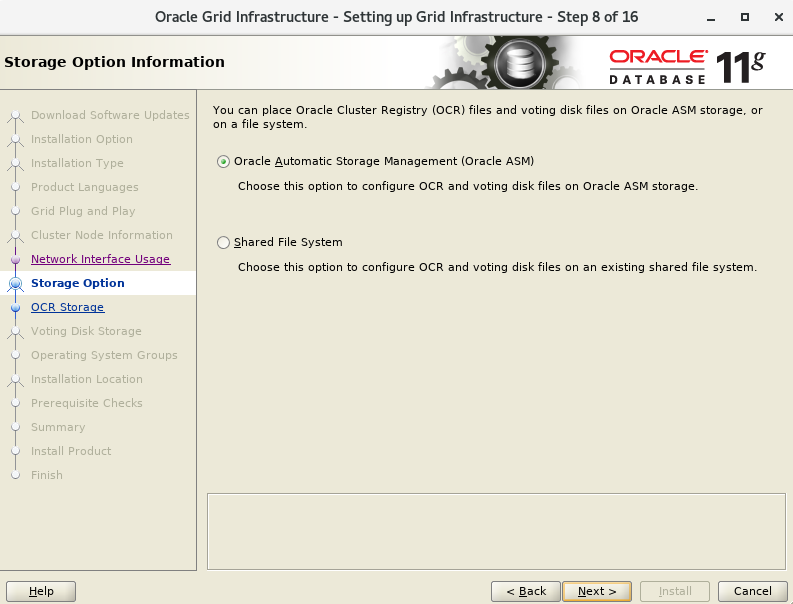Select Storage Option step in sidebar

pyautogui.click(x=78, y=283)
